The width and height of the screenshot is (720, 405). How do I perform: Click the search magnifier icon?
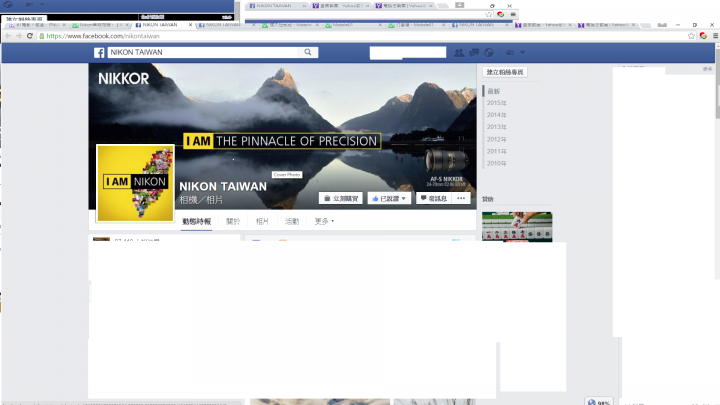[x=308, y=52]
